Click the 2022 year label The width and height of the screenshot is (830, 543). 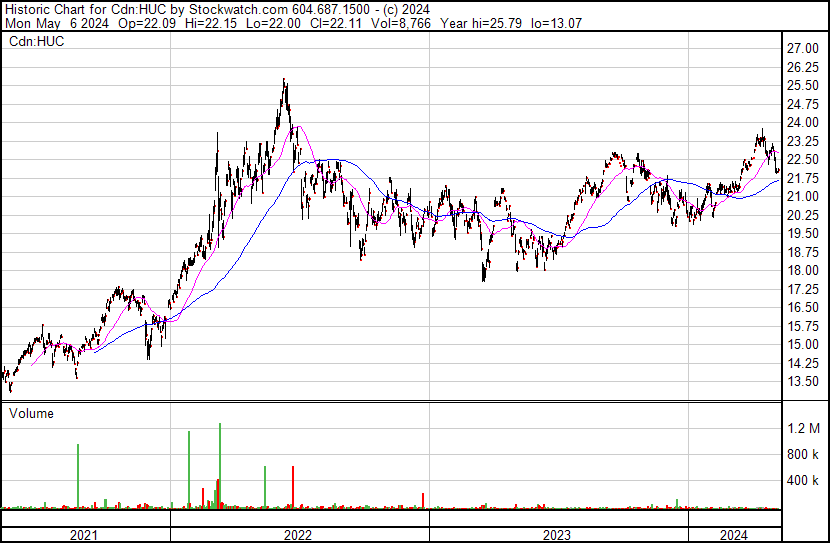click(x=297, y=536)
